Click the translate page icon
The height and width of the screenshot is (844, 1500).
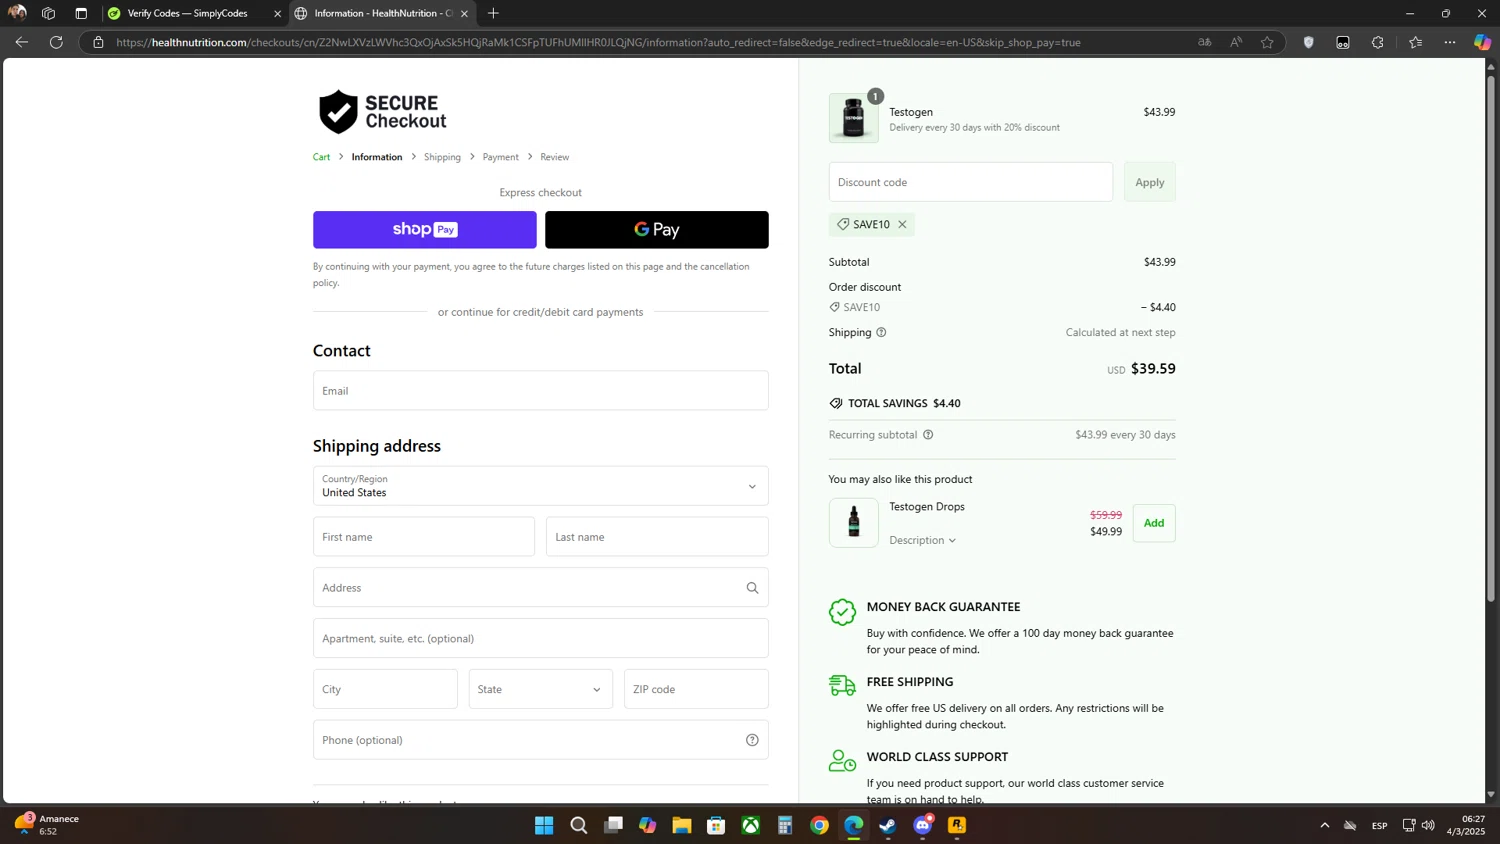click(x=1205, y=42)
